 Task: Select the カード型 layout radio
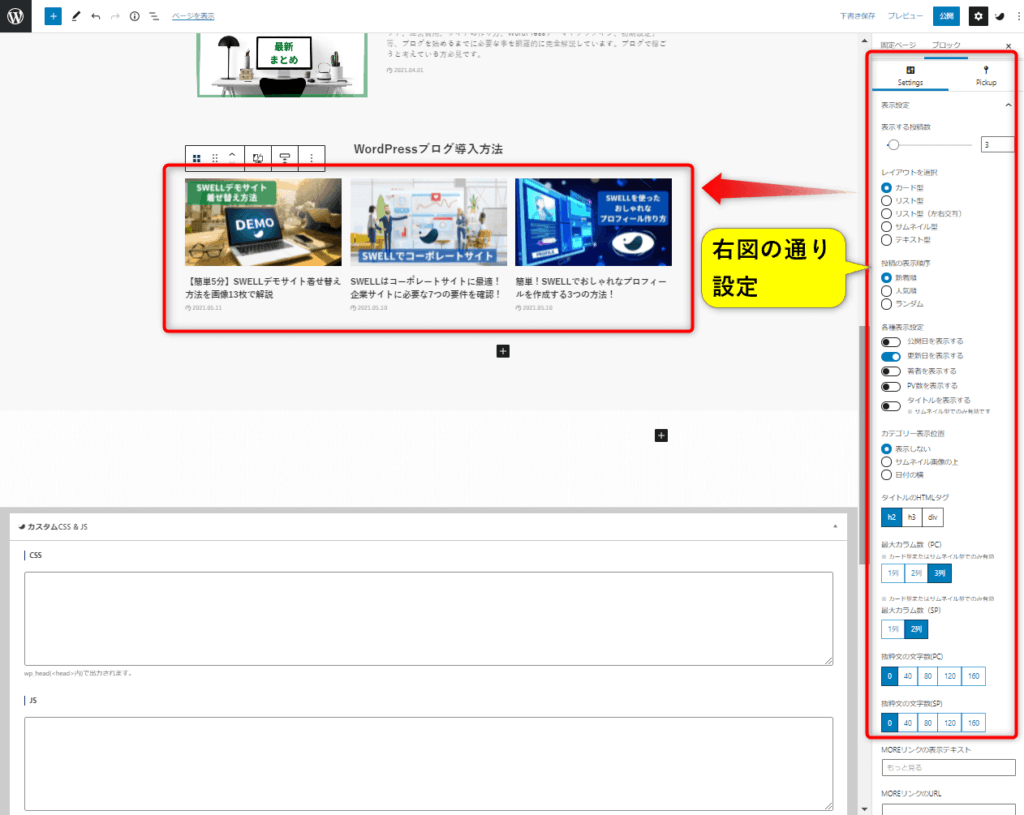[886, 187]
